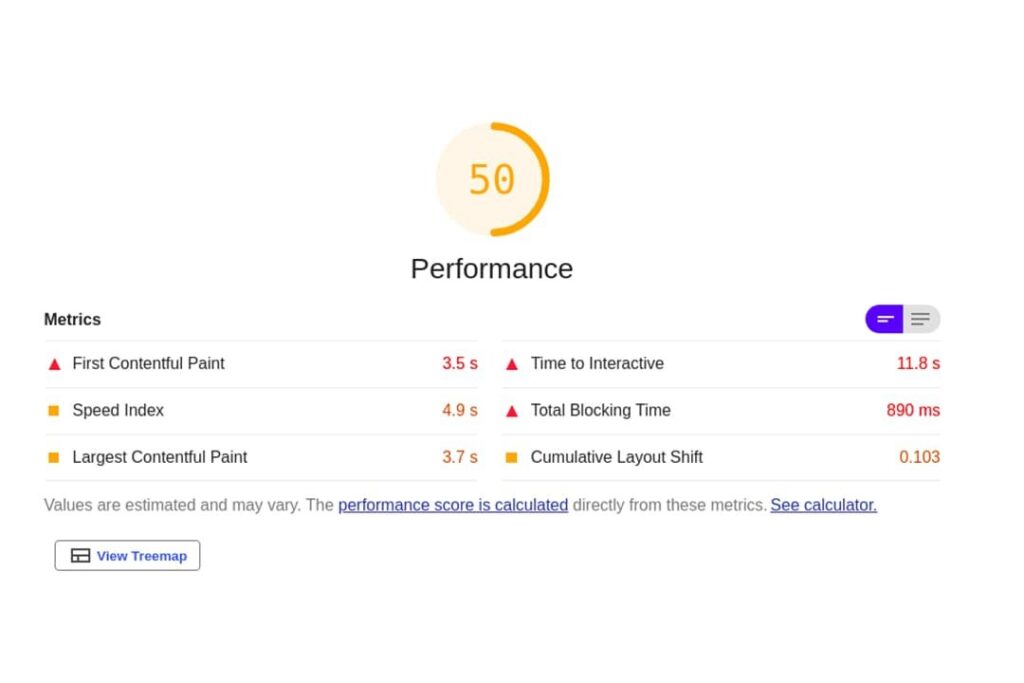Open the See calculator link
This screenshot has width=1024, height=683.
click(x=823, y=505)
